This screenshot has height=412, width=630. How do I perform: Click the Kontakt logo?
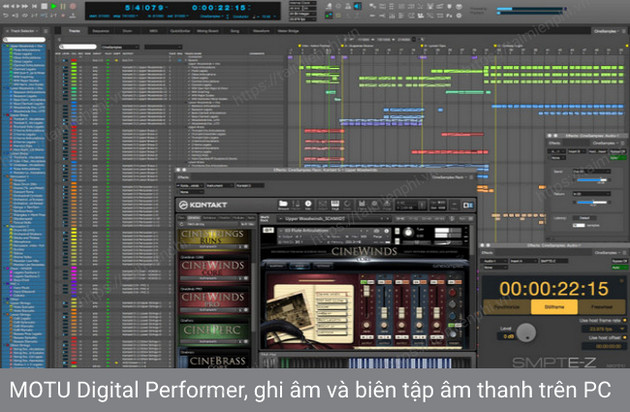[203, 205]
